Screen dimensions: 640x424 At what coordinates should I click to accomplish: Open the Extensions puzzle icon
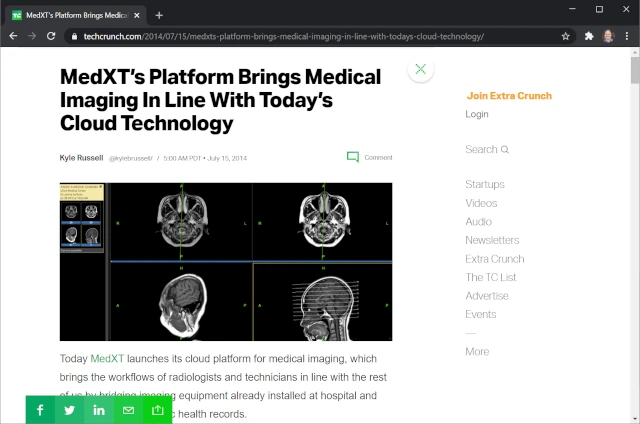point(589,36)
